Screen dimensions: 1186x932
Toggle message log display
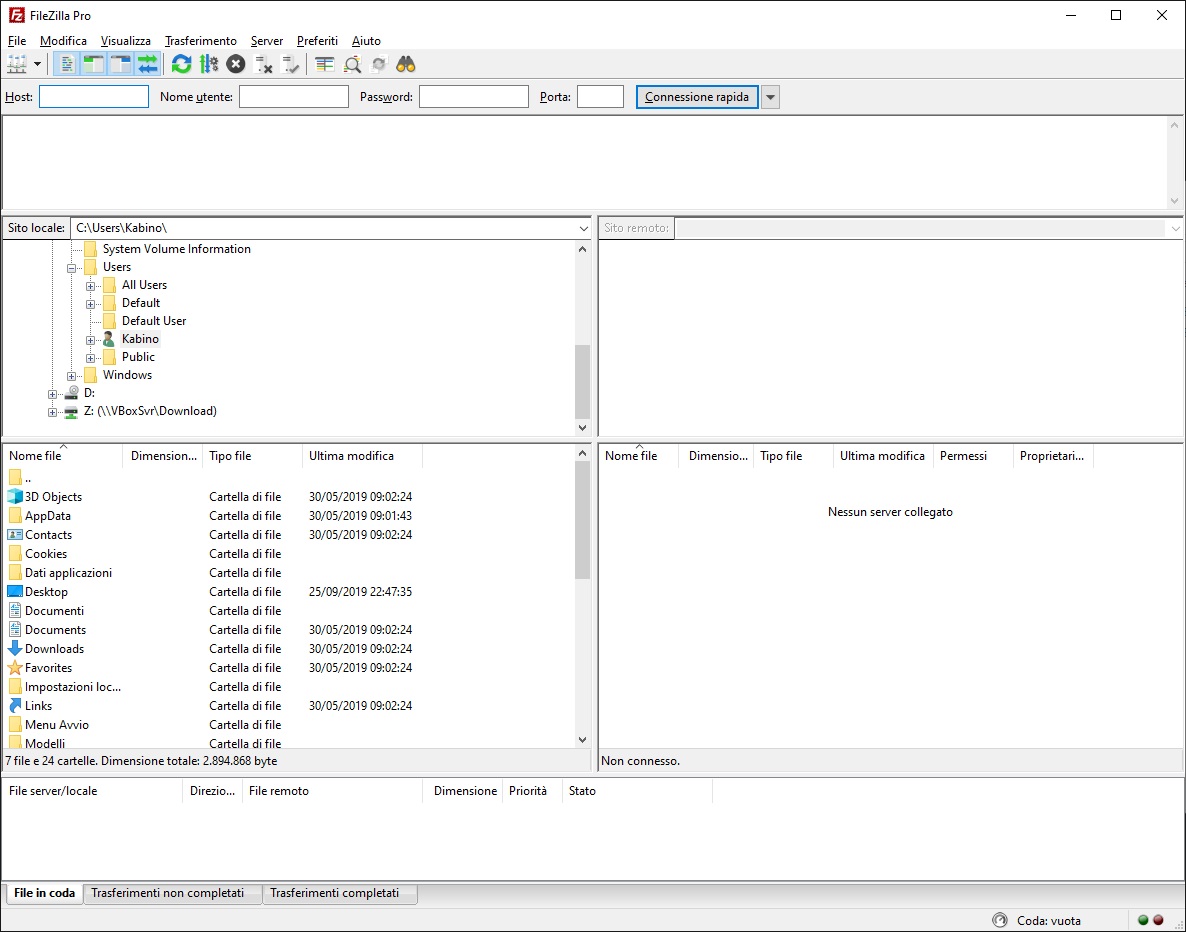[x=67, y=64]
